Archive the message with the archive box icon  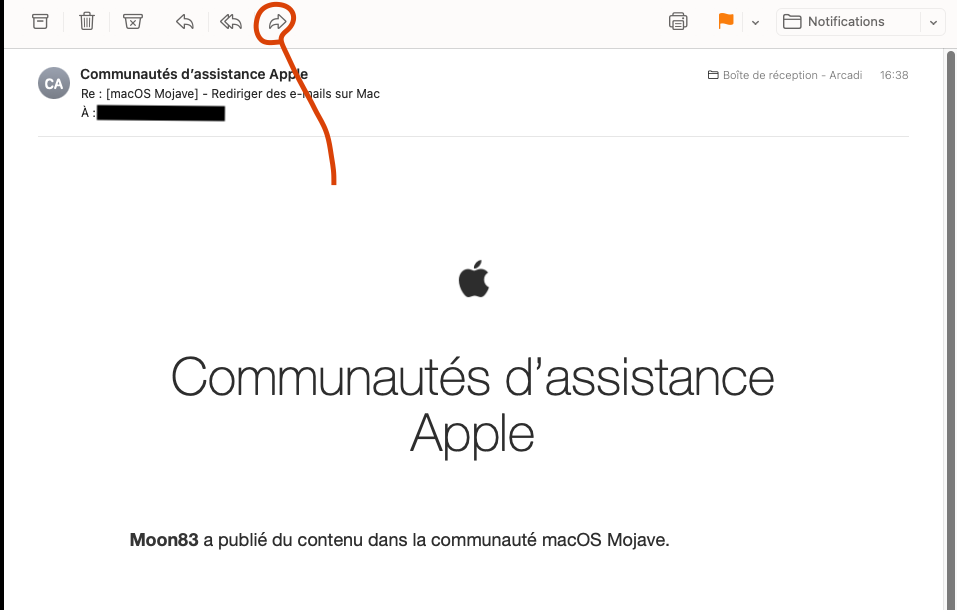click(x=40, y=22)
